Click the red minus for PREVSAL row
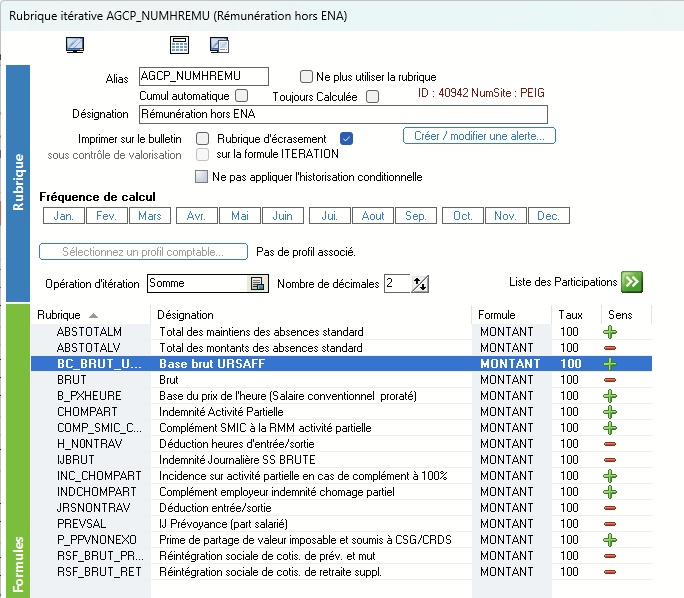The width and height of the screenshot is (684, 598). pos(609,524)
